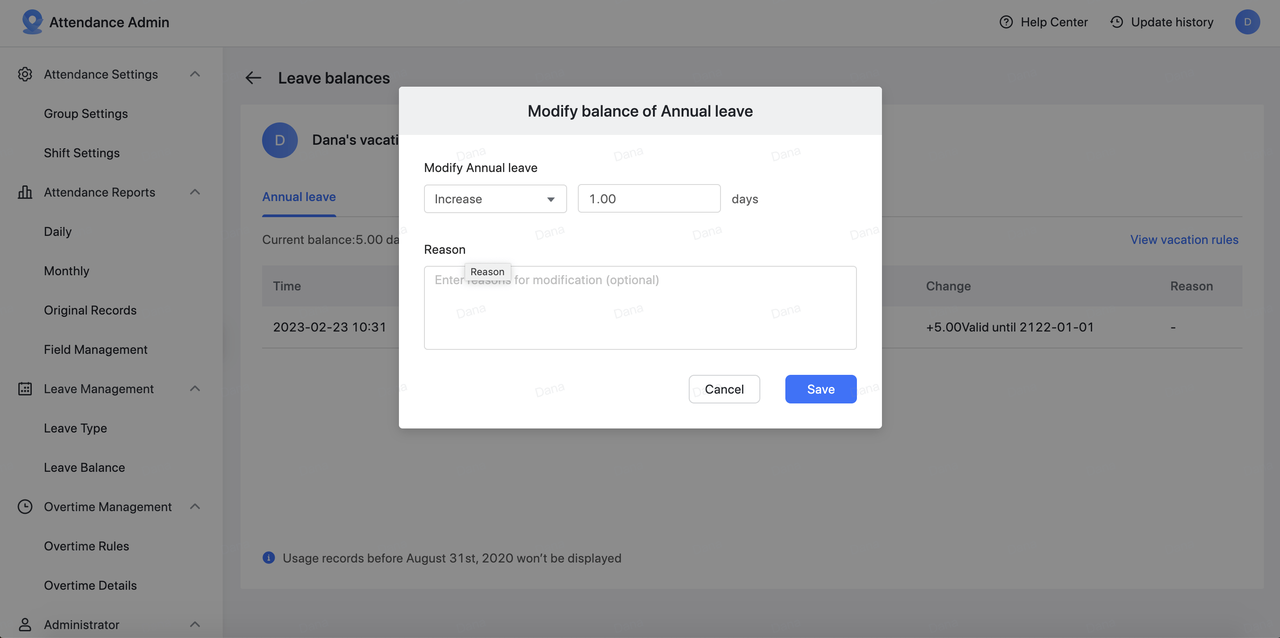Image resolution: width=1280 pixels, height=638 pixels.
Task: Open the Increase dropdown in dialog
Action: (x=495, y=199)
